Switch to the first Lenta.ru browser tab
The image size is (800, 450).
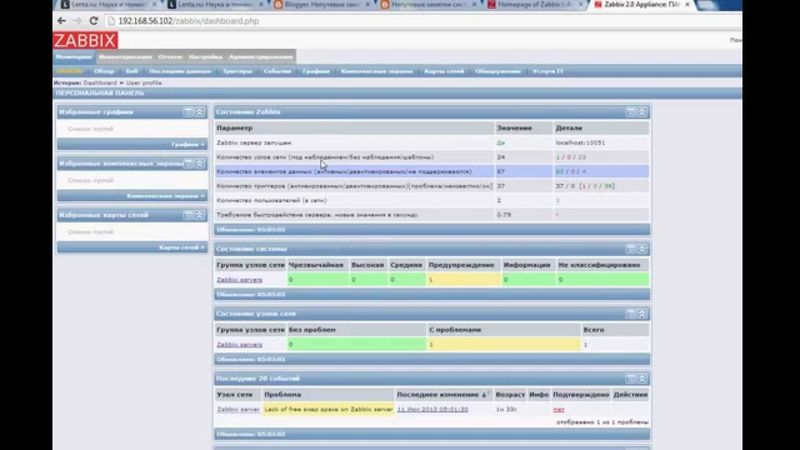click(107, 5)
